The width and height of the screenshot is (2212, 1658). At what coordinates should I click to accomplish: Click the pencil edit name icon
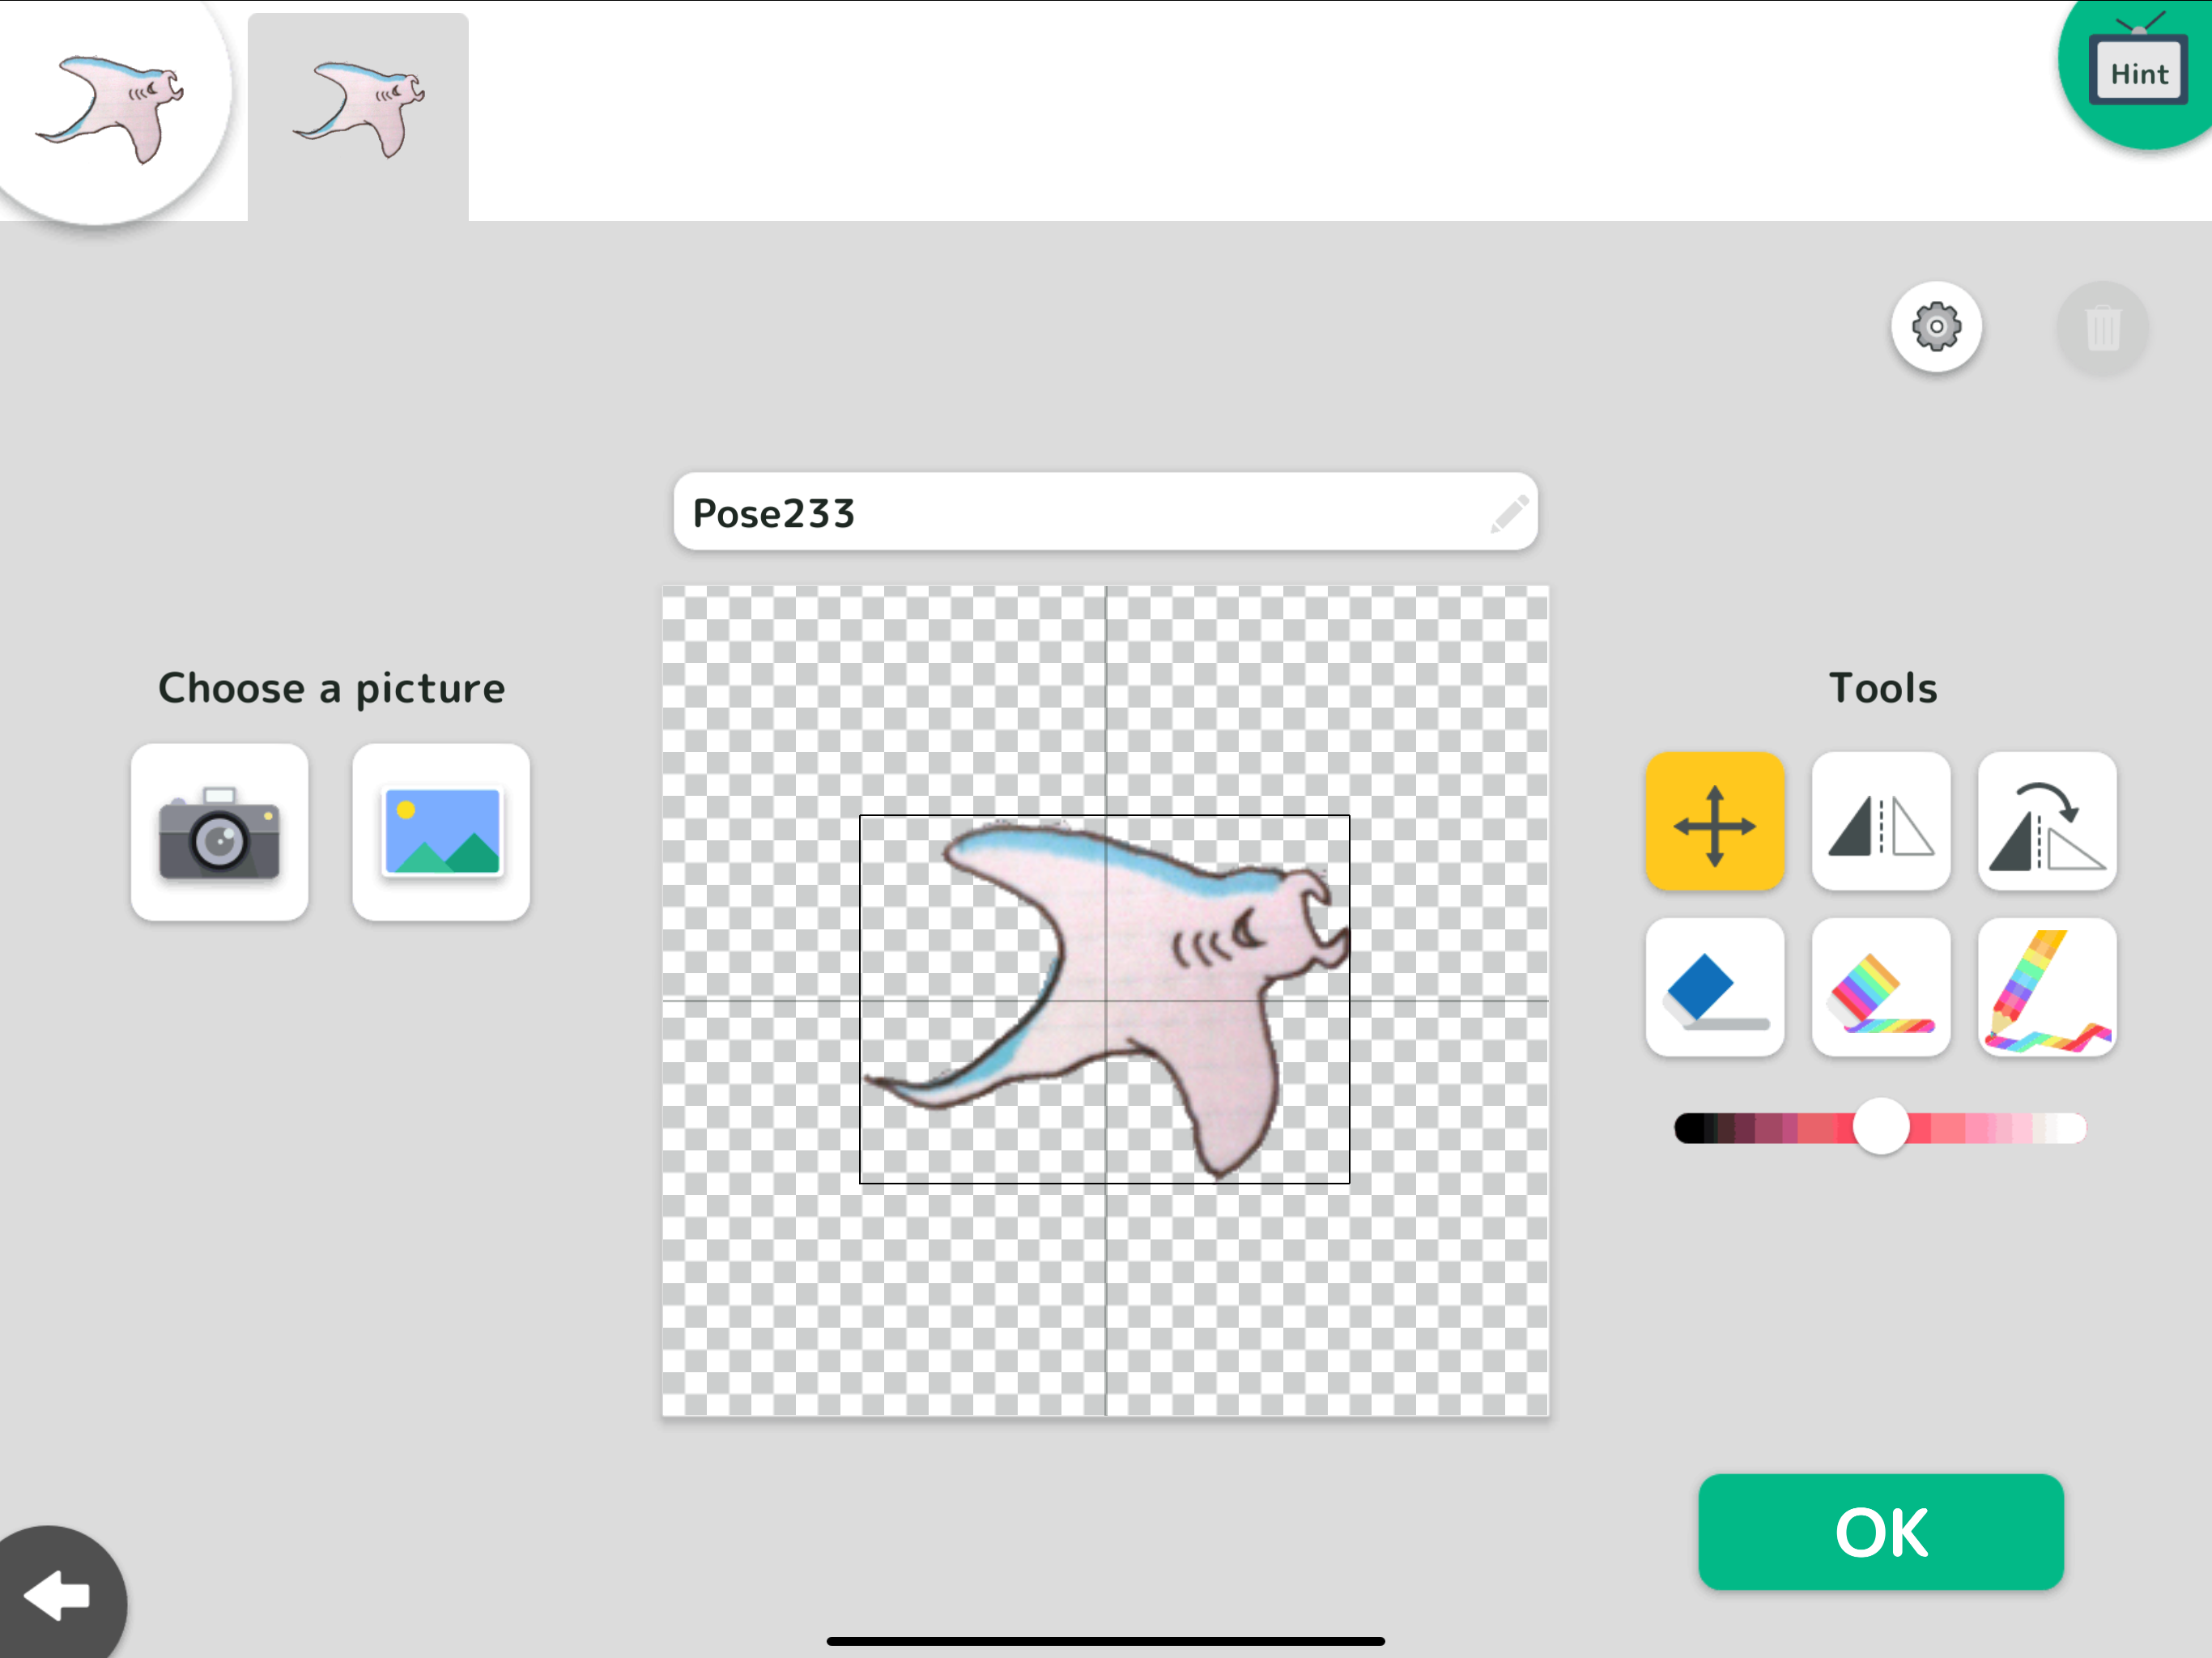[1508, 513]
